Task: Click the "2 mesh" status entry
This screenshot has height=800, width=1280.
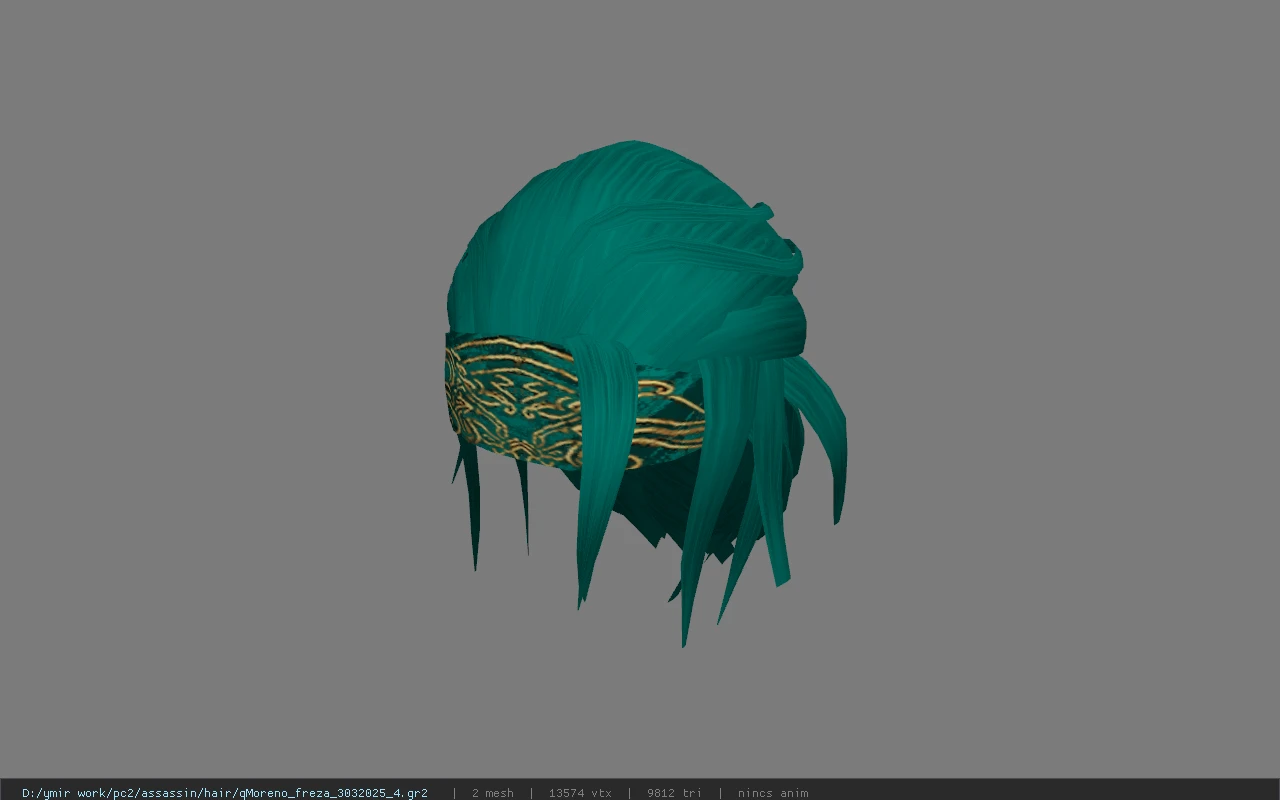Action: tap(492, 793)
